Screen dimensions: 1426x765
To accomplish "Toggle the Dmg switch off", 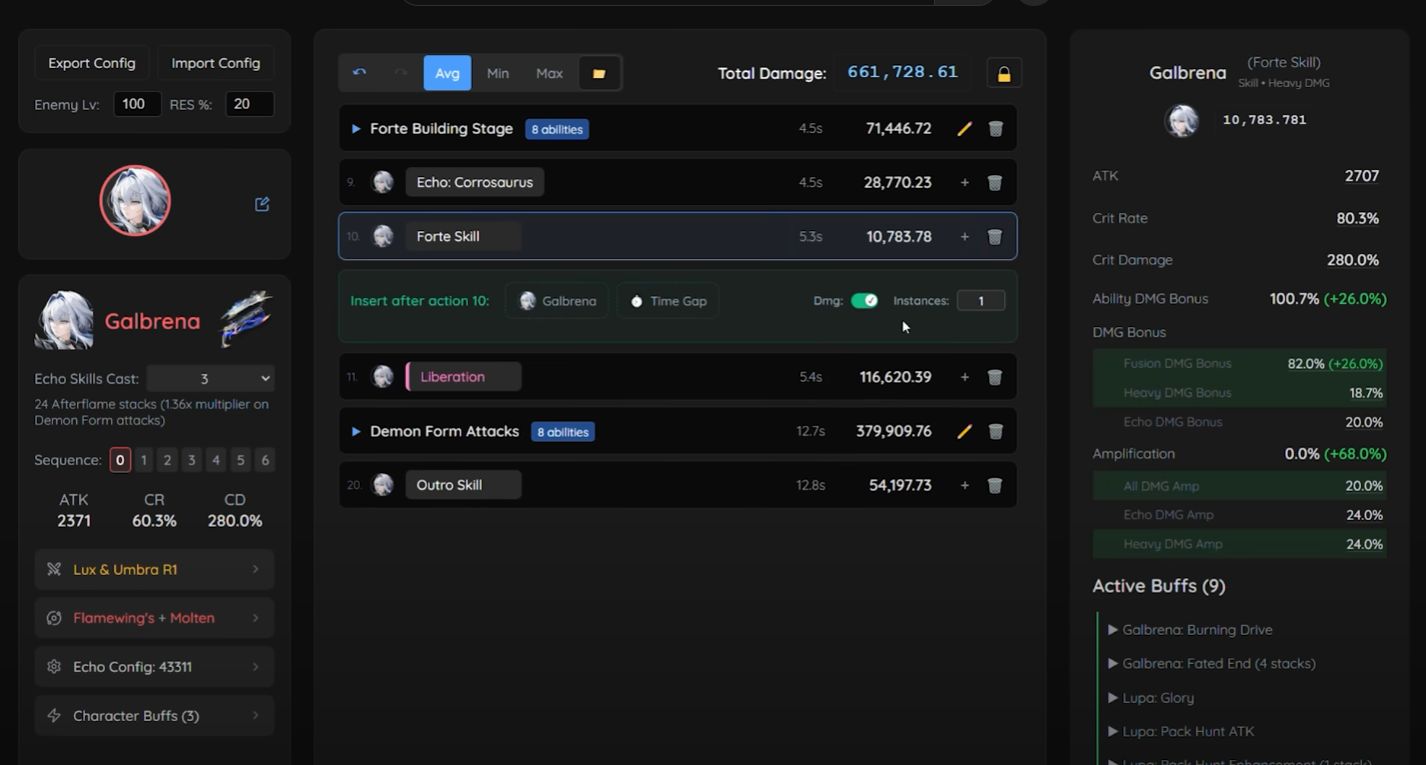I will (x=864, y=301).
